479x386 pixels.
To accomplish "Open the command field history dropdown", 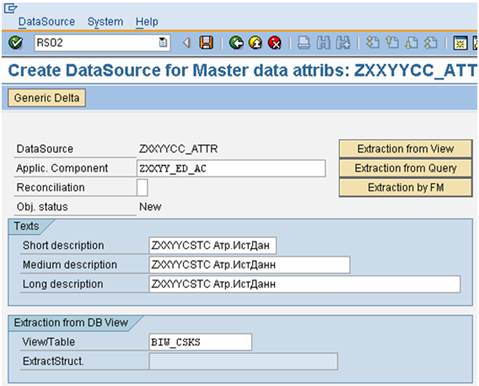I will point(163,43).
